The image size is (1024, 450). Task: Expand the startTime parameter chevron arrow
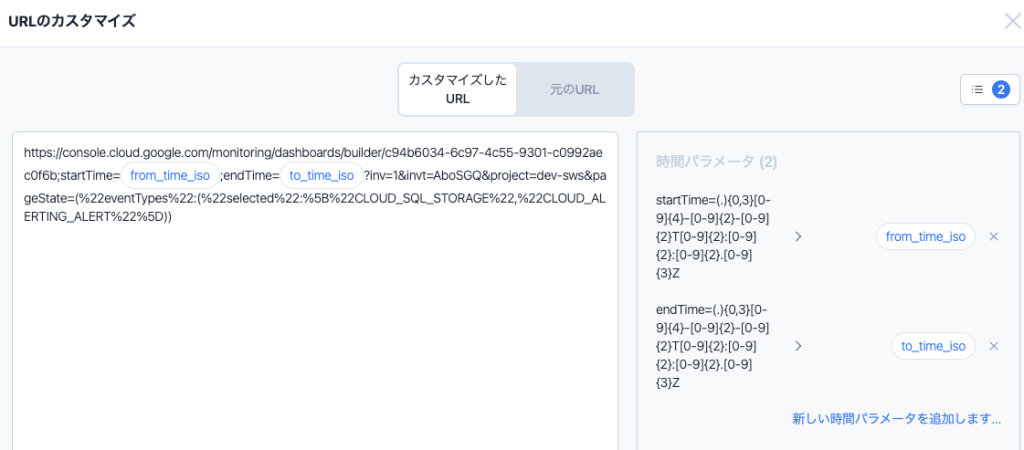coord(798,237)
